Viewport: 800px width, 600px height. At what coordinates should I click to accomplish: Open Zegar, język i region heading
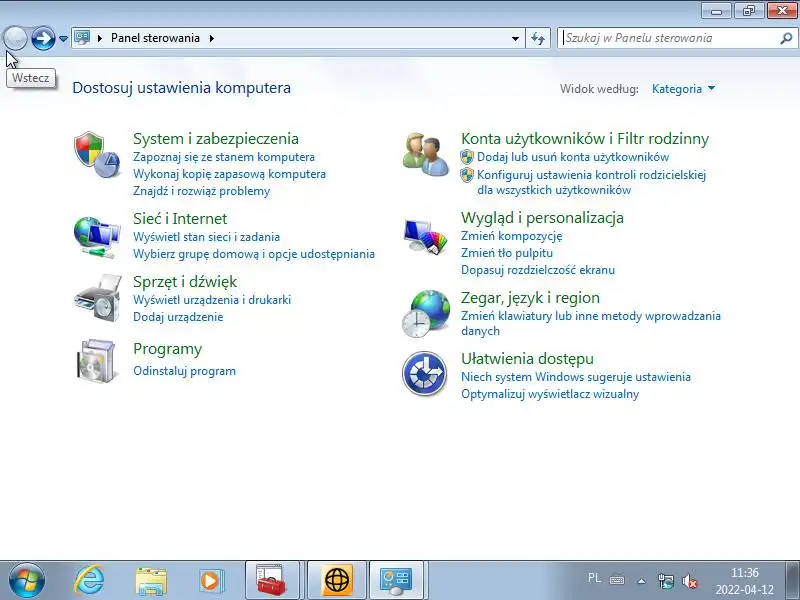[530, 297]
